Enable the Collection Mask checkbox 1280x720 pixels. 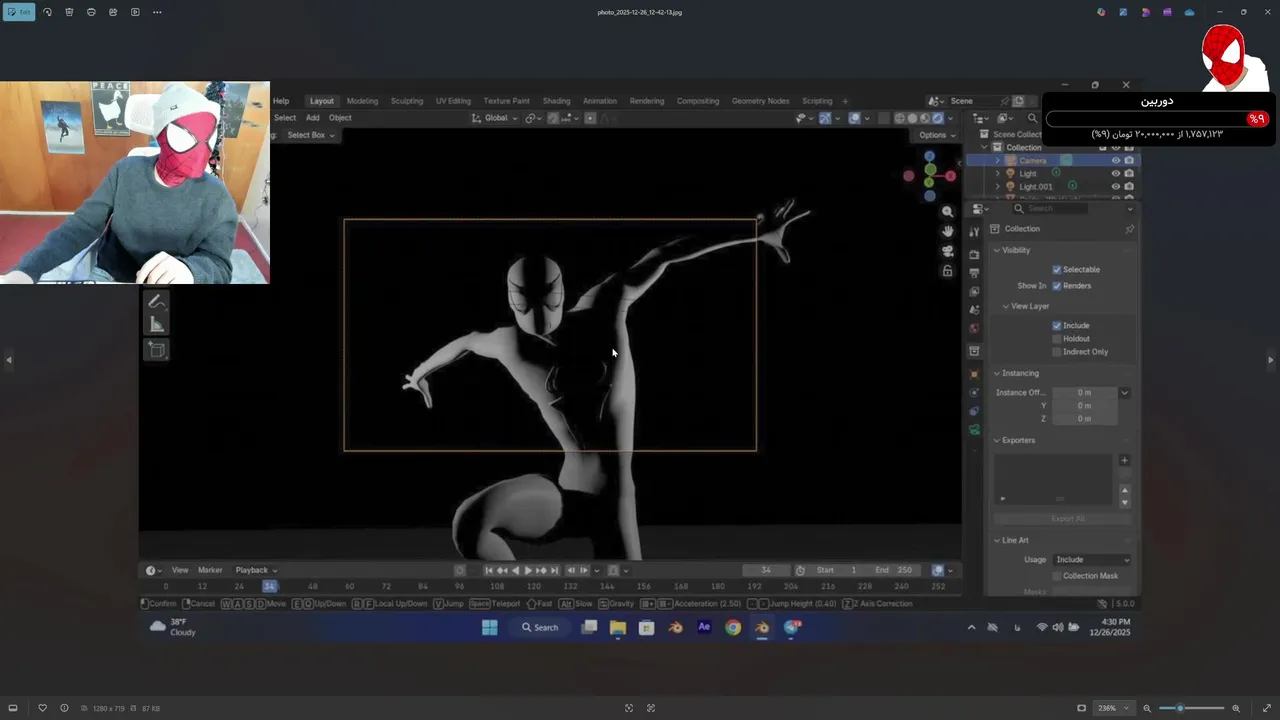click(1057, 576)
